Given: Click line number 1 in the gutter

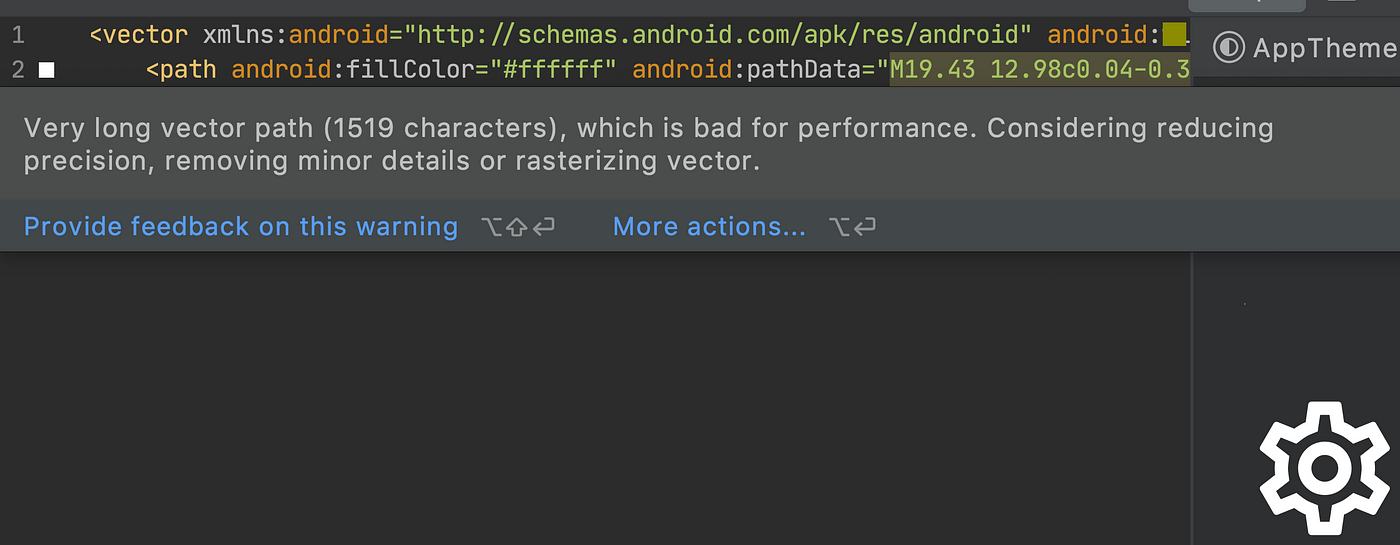Looking at the screenshot, I should (18, 36).
